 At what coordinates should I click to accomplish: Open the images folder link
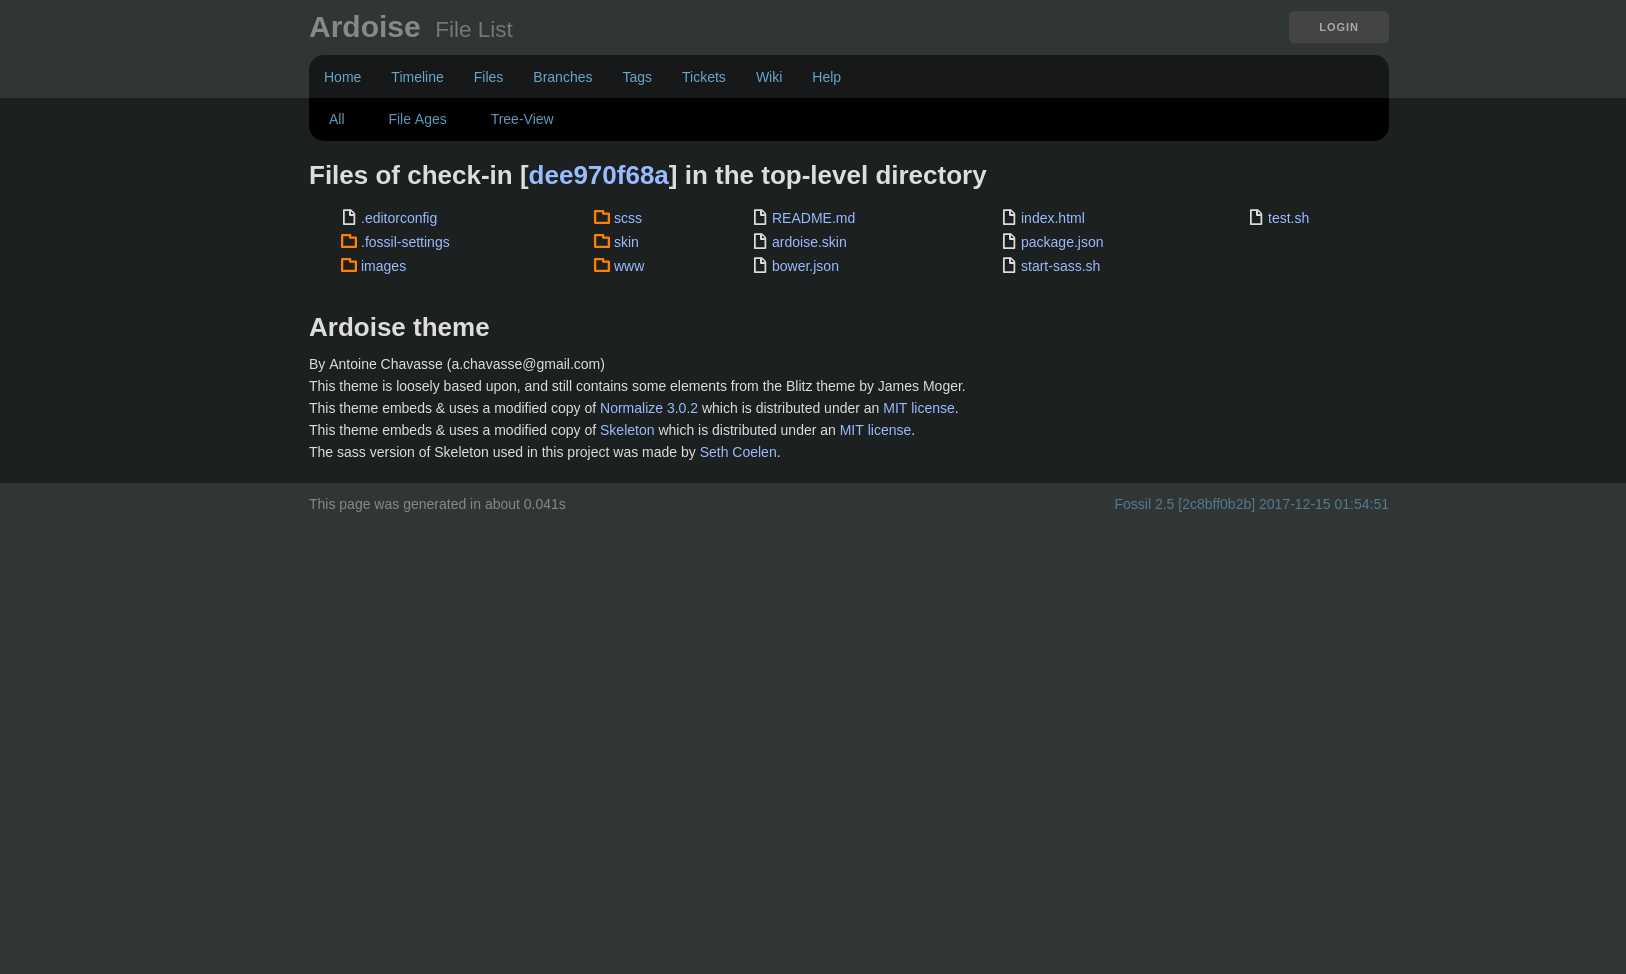coord(383,266)
